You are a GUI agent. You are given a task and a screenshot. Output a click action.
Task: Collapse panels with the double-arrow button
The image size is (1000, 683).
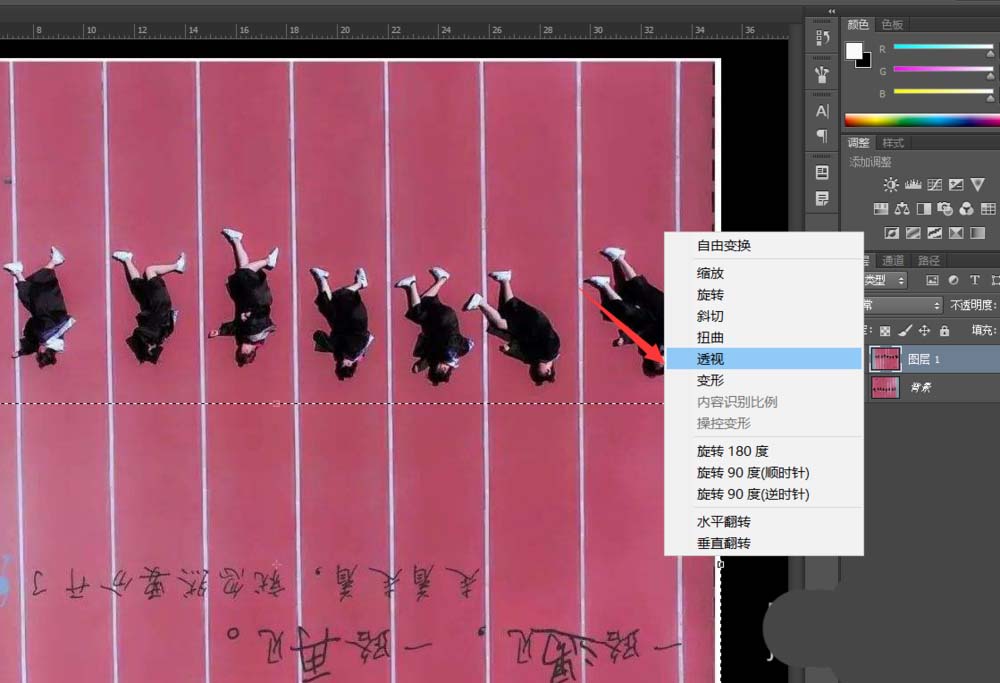(831, 11)
